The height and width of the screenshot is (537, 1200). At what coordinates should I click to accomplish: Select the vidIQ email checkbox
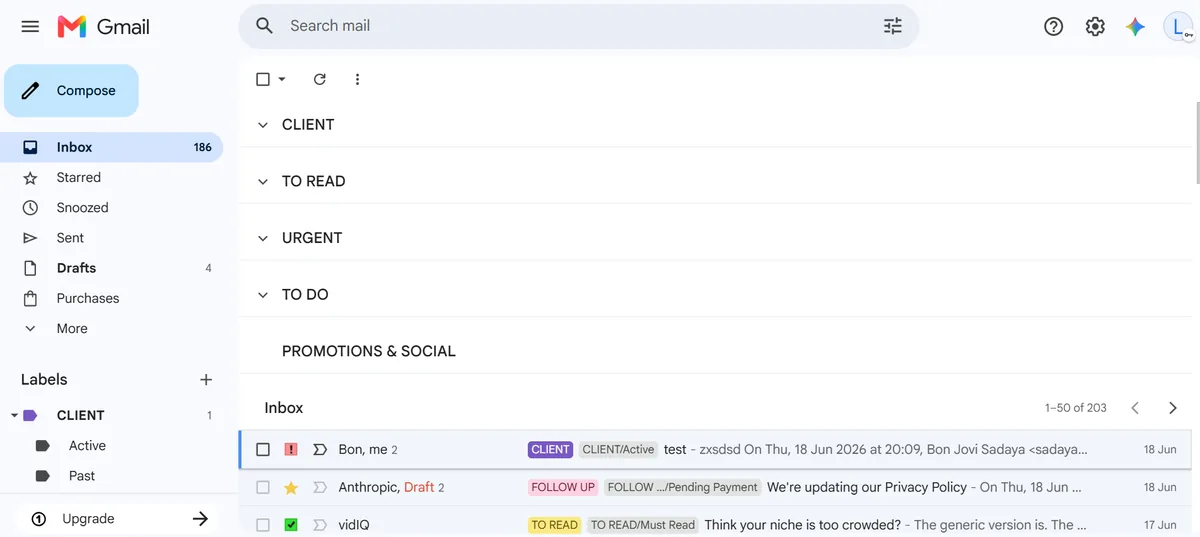tap(263, 525)
